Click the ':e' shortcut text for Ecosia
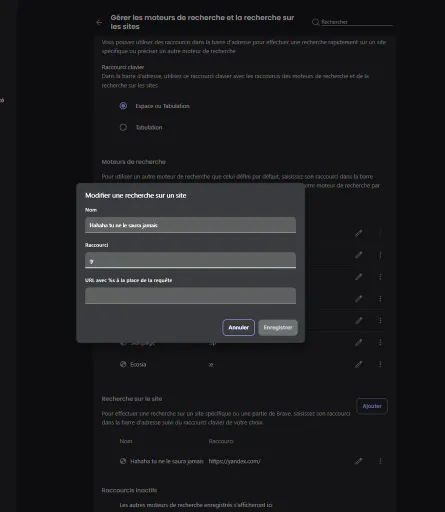The height and width of the screenshot is (512, 445). (x=211, y=365)
